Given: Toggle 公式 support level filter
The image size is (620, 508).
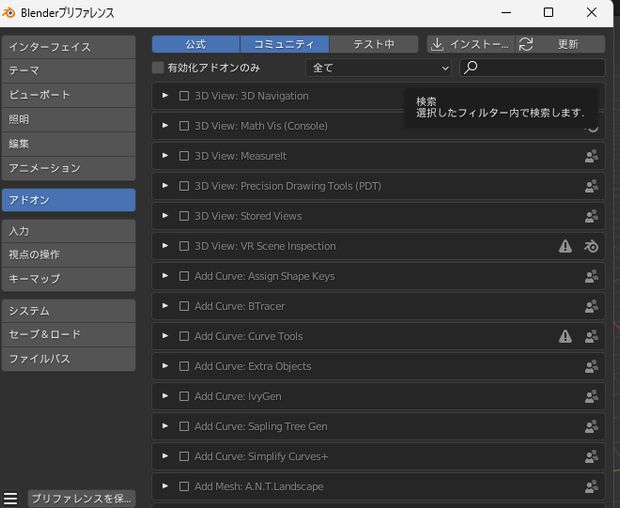Looking at the screenshot, I should pos(196,44).
